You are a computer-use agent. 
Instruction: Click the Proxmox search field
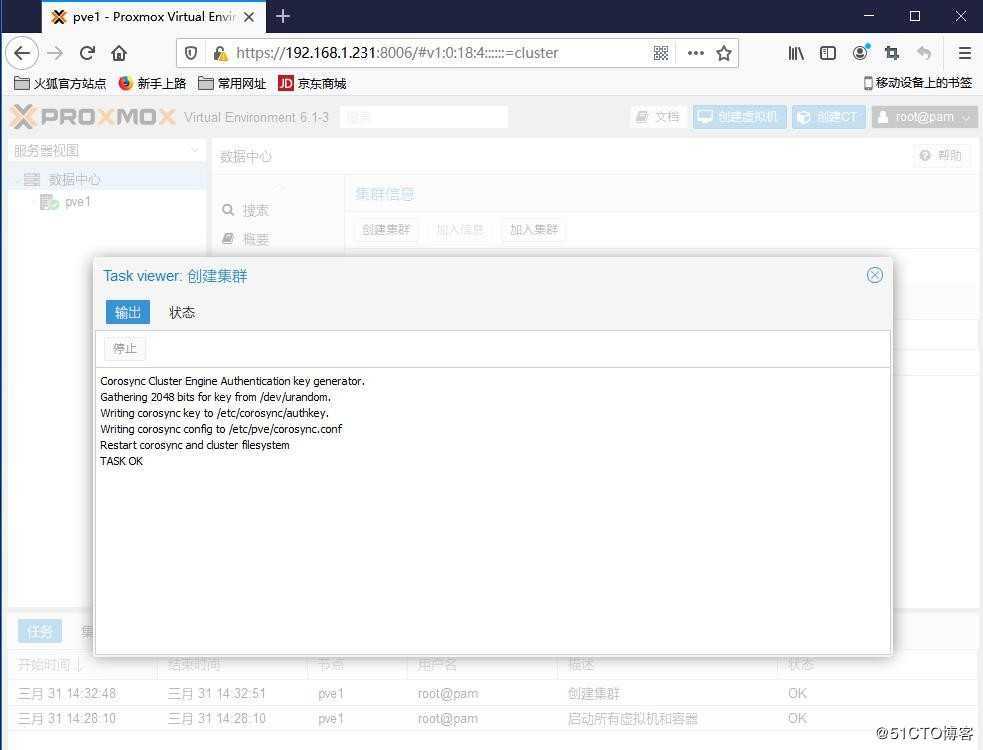pyautogui.click(x=424, y=117)
